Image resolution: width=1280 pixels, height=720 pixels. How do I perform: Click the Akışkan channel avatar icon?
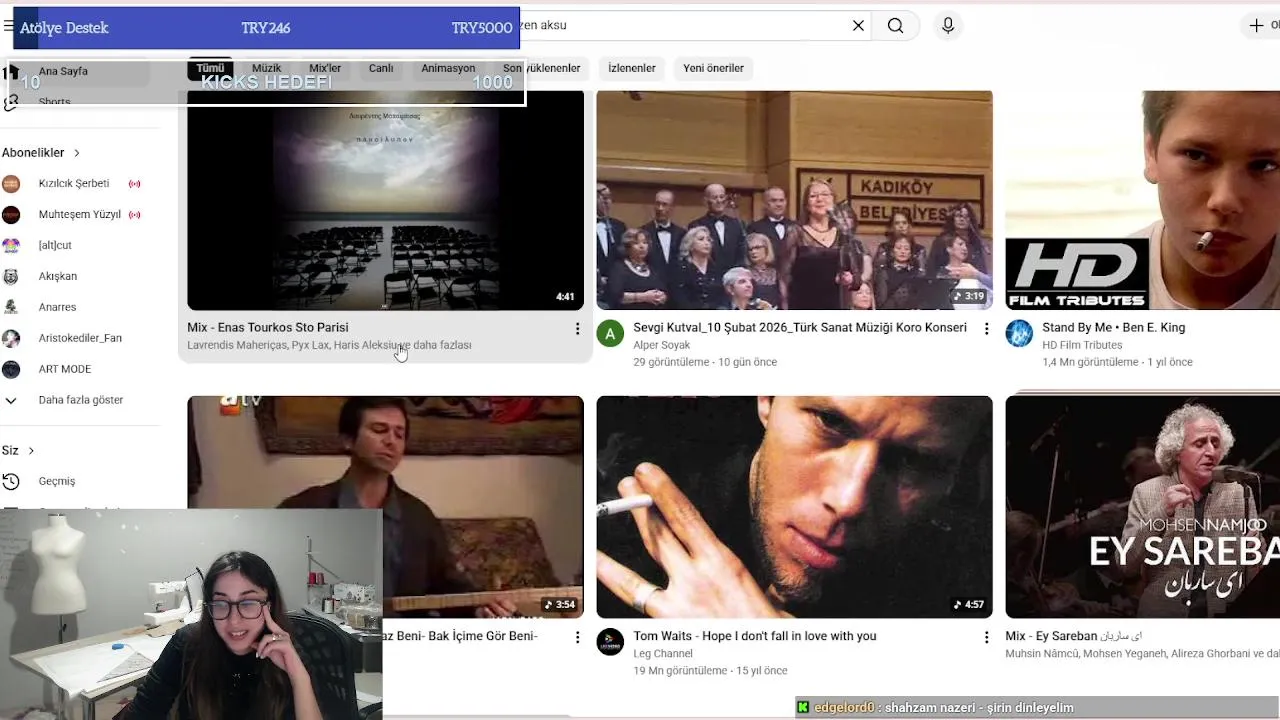coord(11,276)
